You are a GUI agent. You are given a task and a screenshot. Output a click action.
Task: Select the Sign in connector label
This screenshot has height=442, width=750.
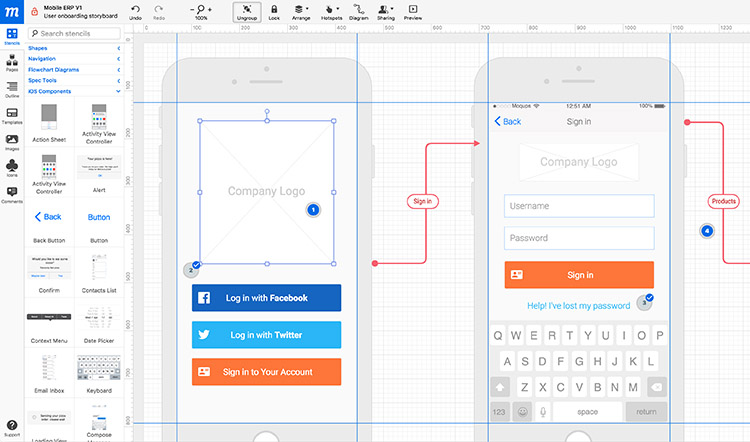pyautogui.click(x=423, y=201)
